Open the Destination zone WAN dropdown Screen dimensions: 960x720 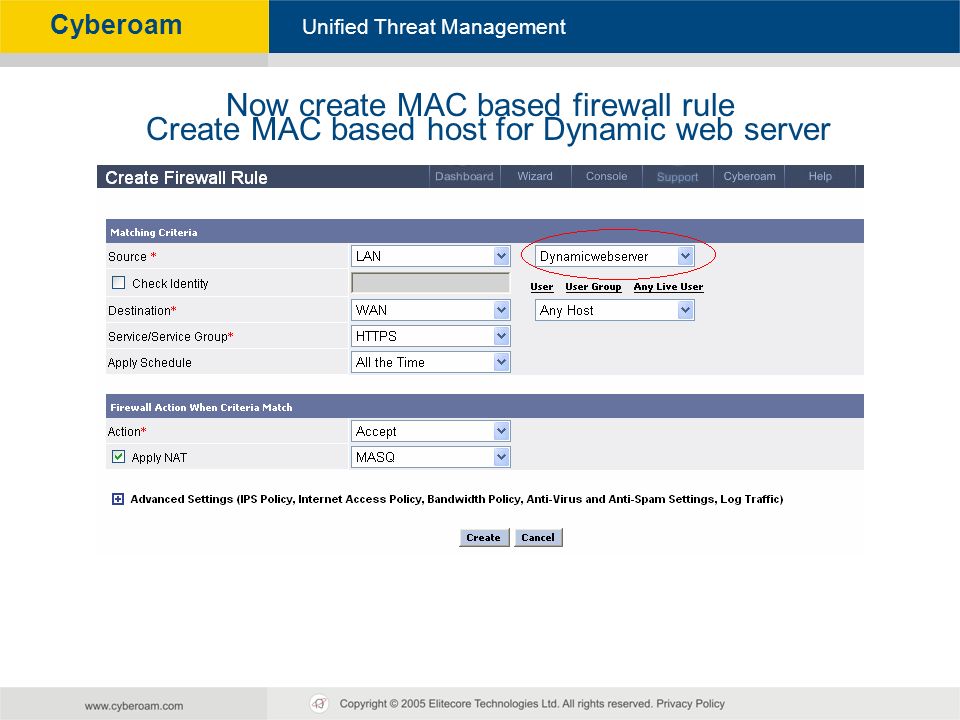coord(430,310)
